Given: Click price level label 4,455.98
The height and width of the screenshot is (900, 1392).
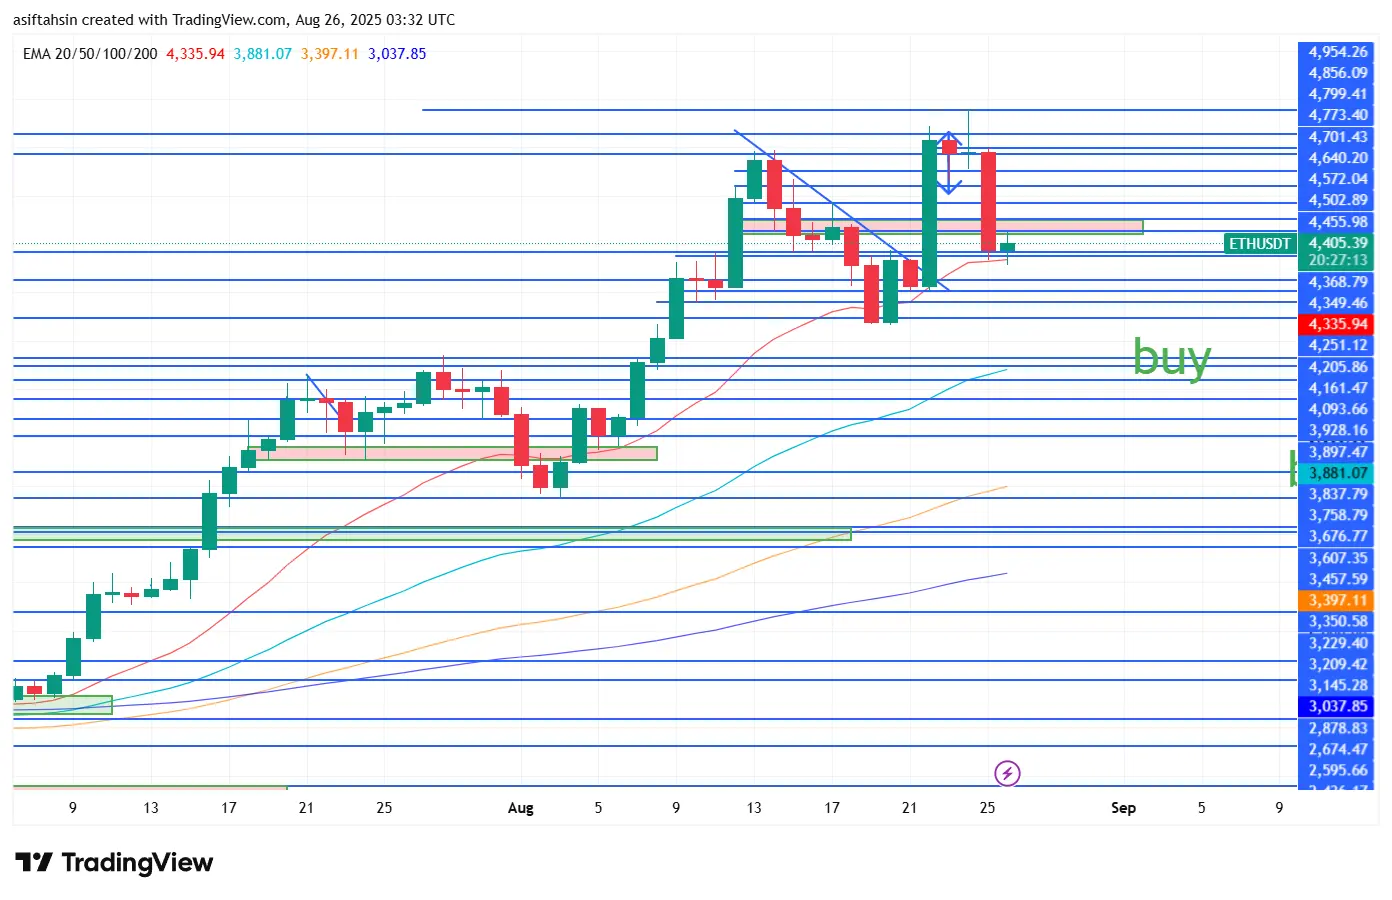Looking at the screenshot, I should [1337, 222].
